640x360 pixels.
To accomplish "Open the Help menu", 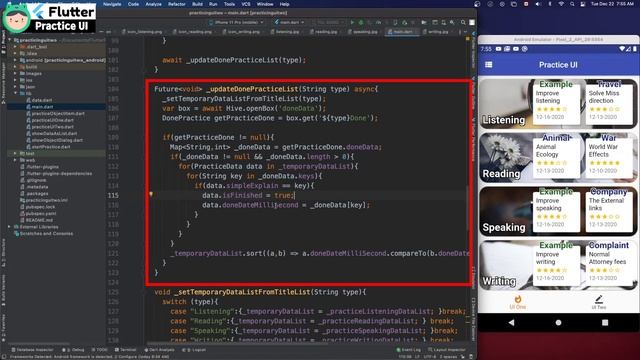I will [x=284, y=4].
